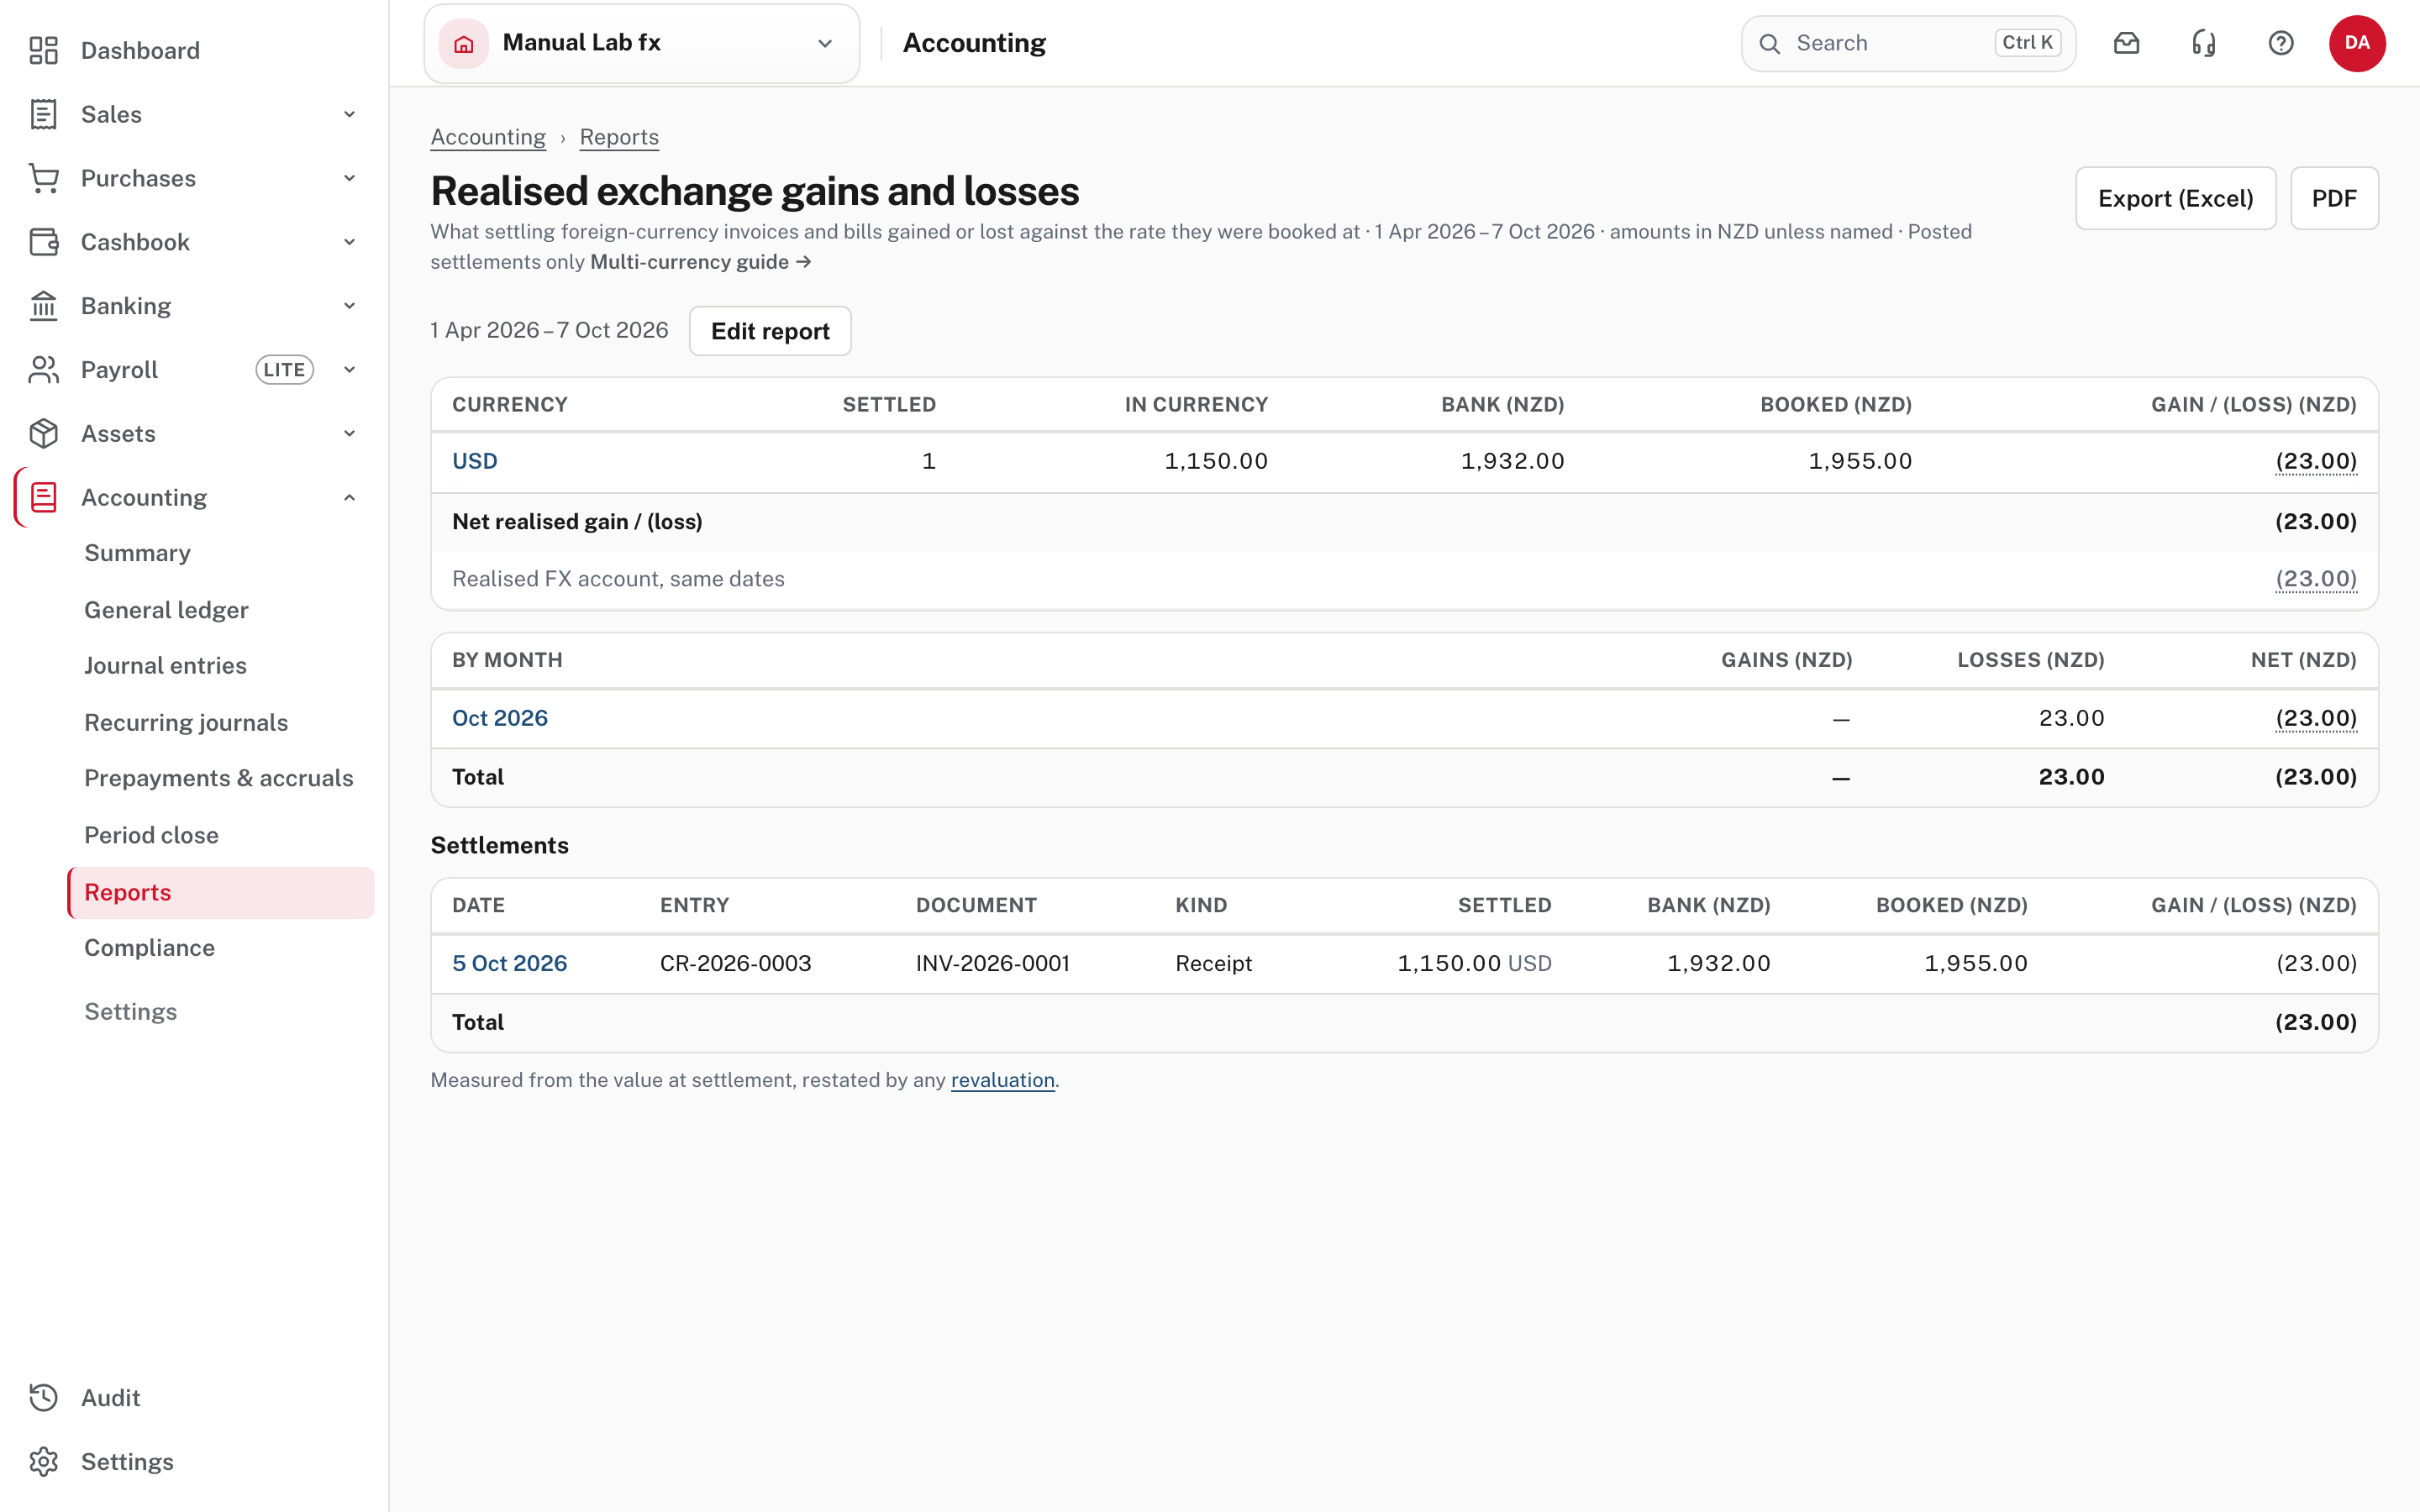The width and height of the screenshot is (2420, 1512).
Task: Click the Payroll people icon
Action: [43, 370]
